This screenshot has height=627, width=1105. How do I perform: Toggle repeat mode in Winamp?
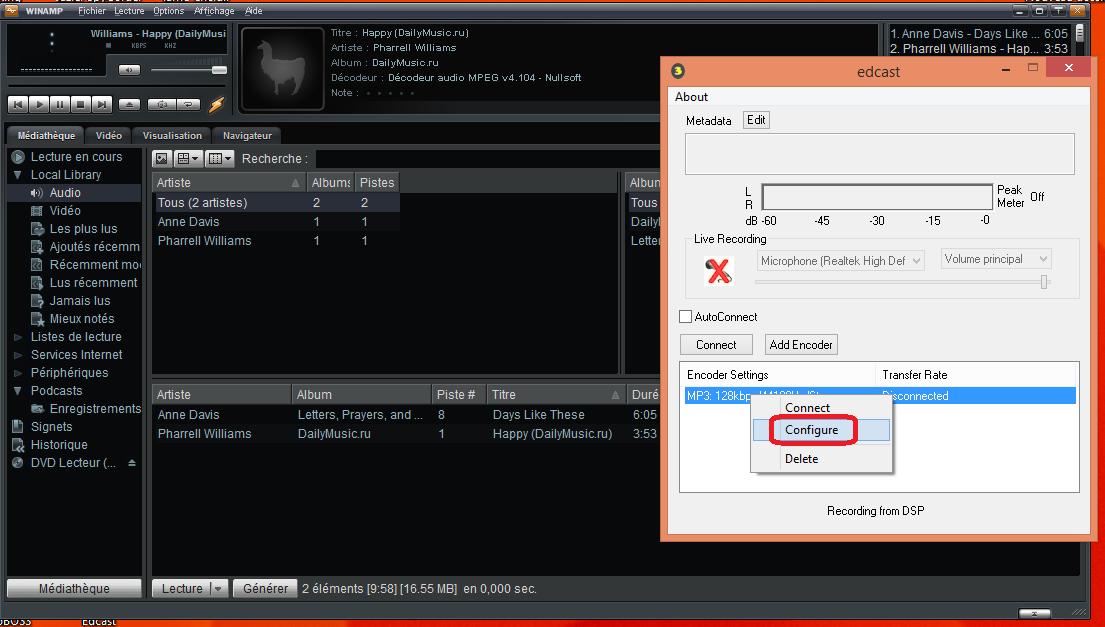188,105
